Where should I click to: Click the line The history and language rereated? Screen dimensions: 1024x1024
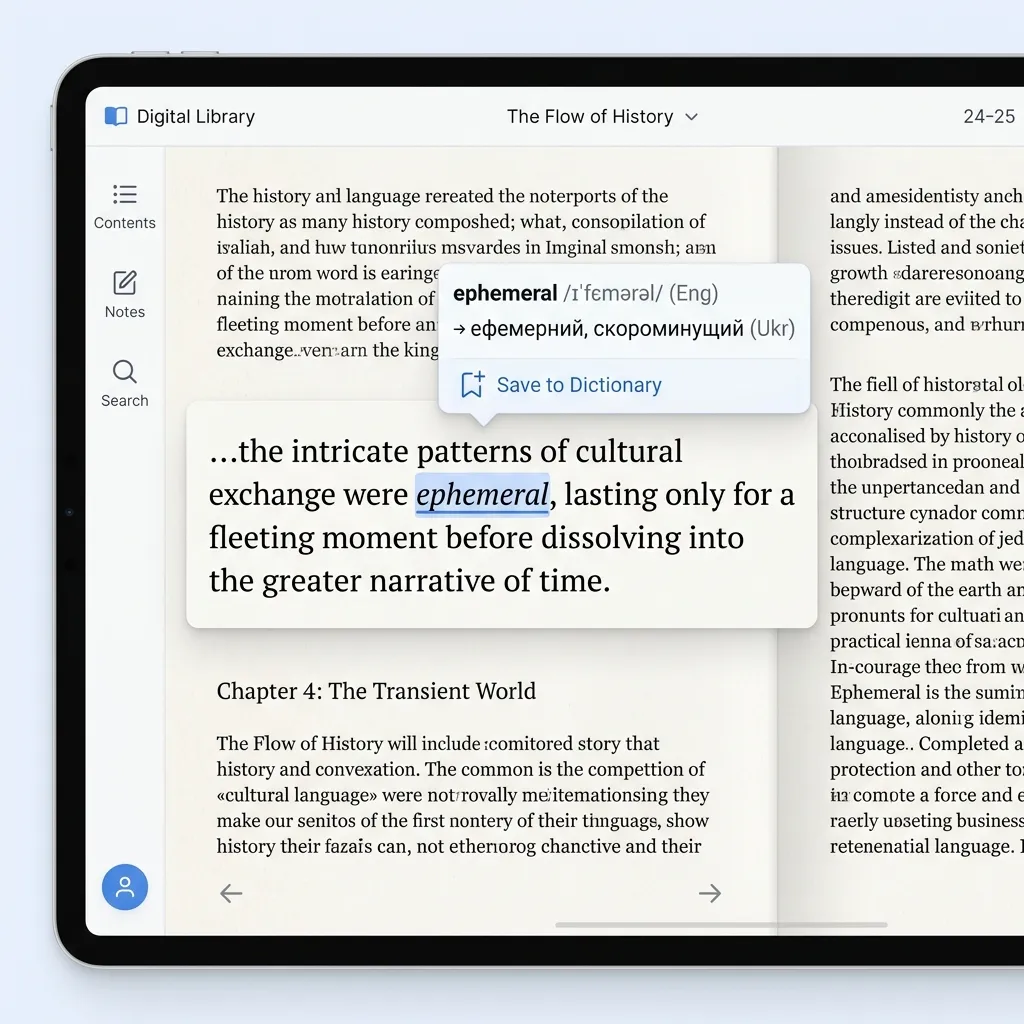coord(442,196)
